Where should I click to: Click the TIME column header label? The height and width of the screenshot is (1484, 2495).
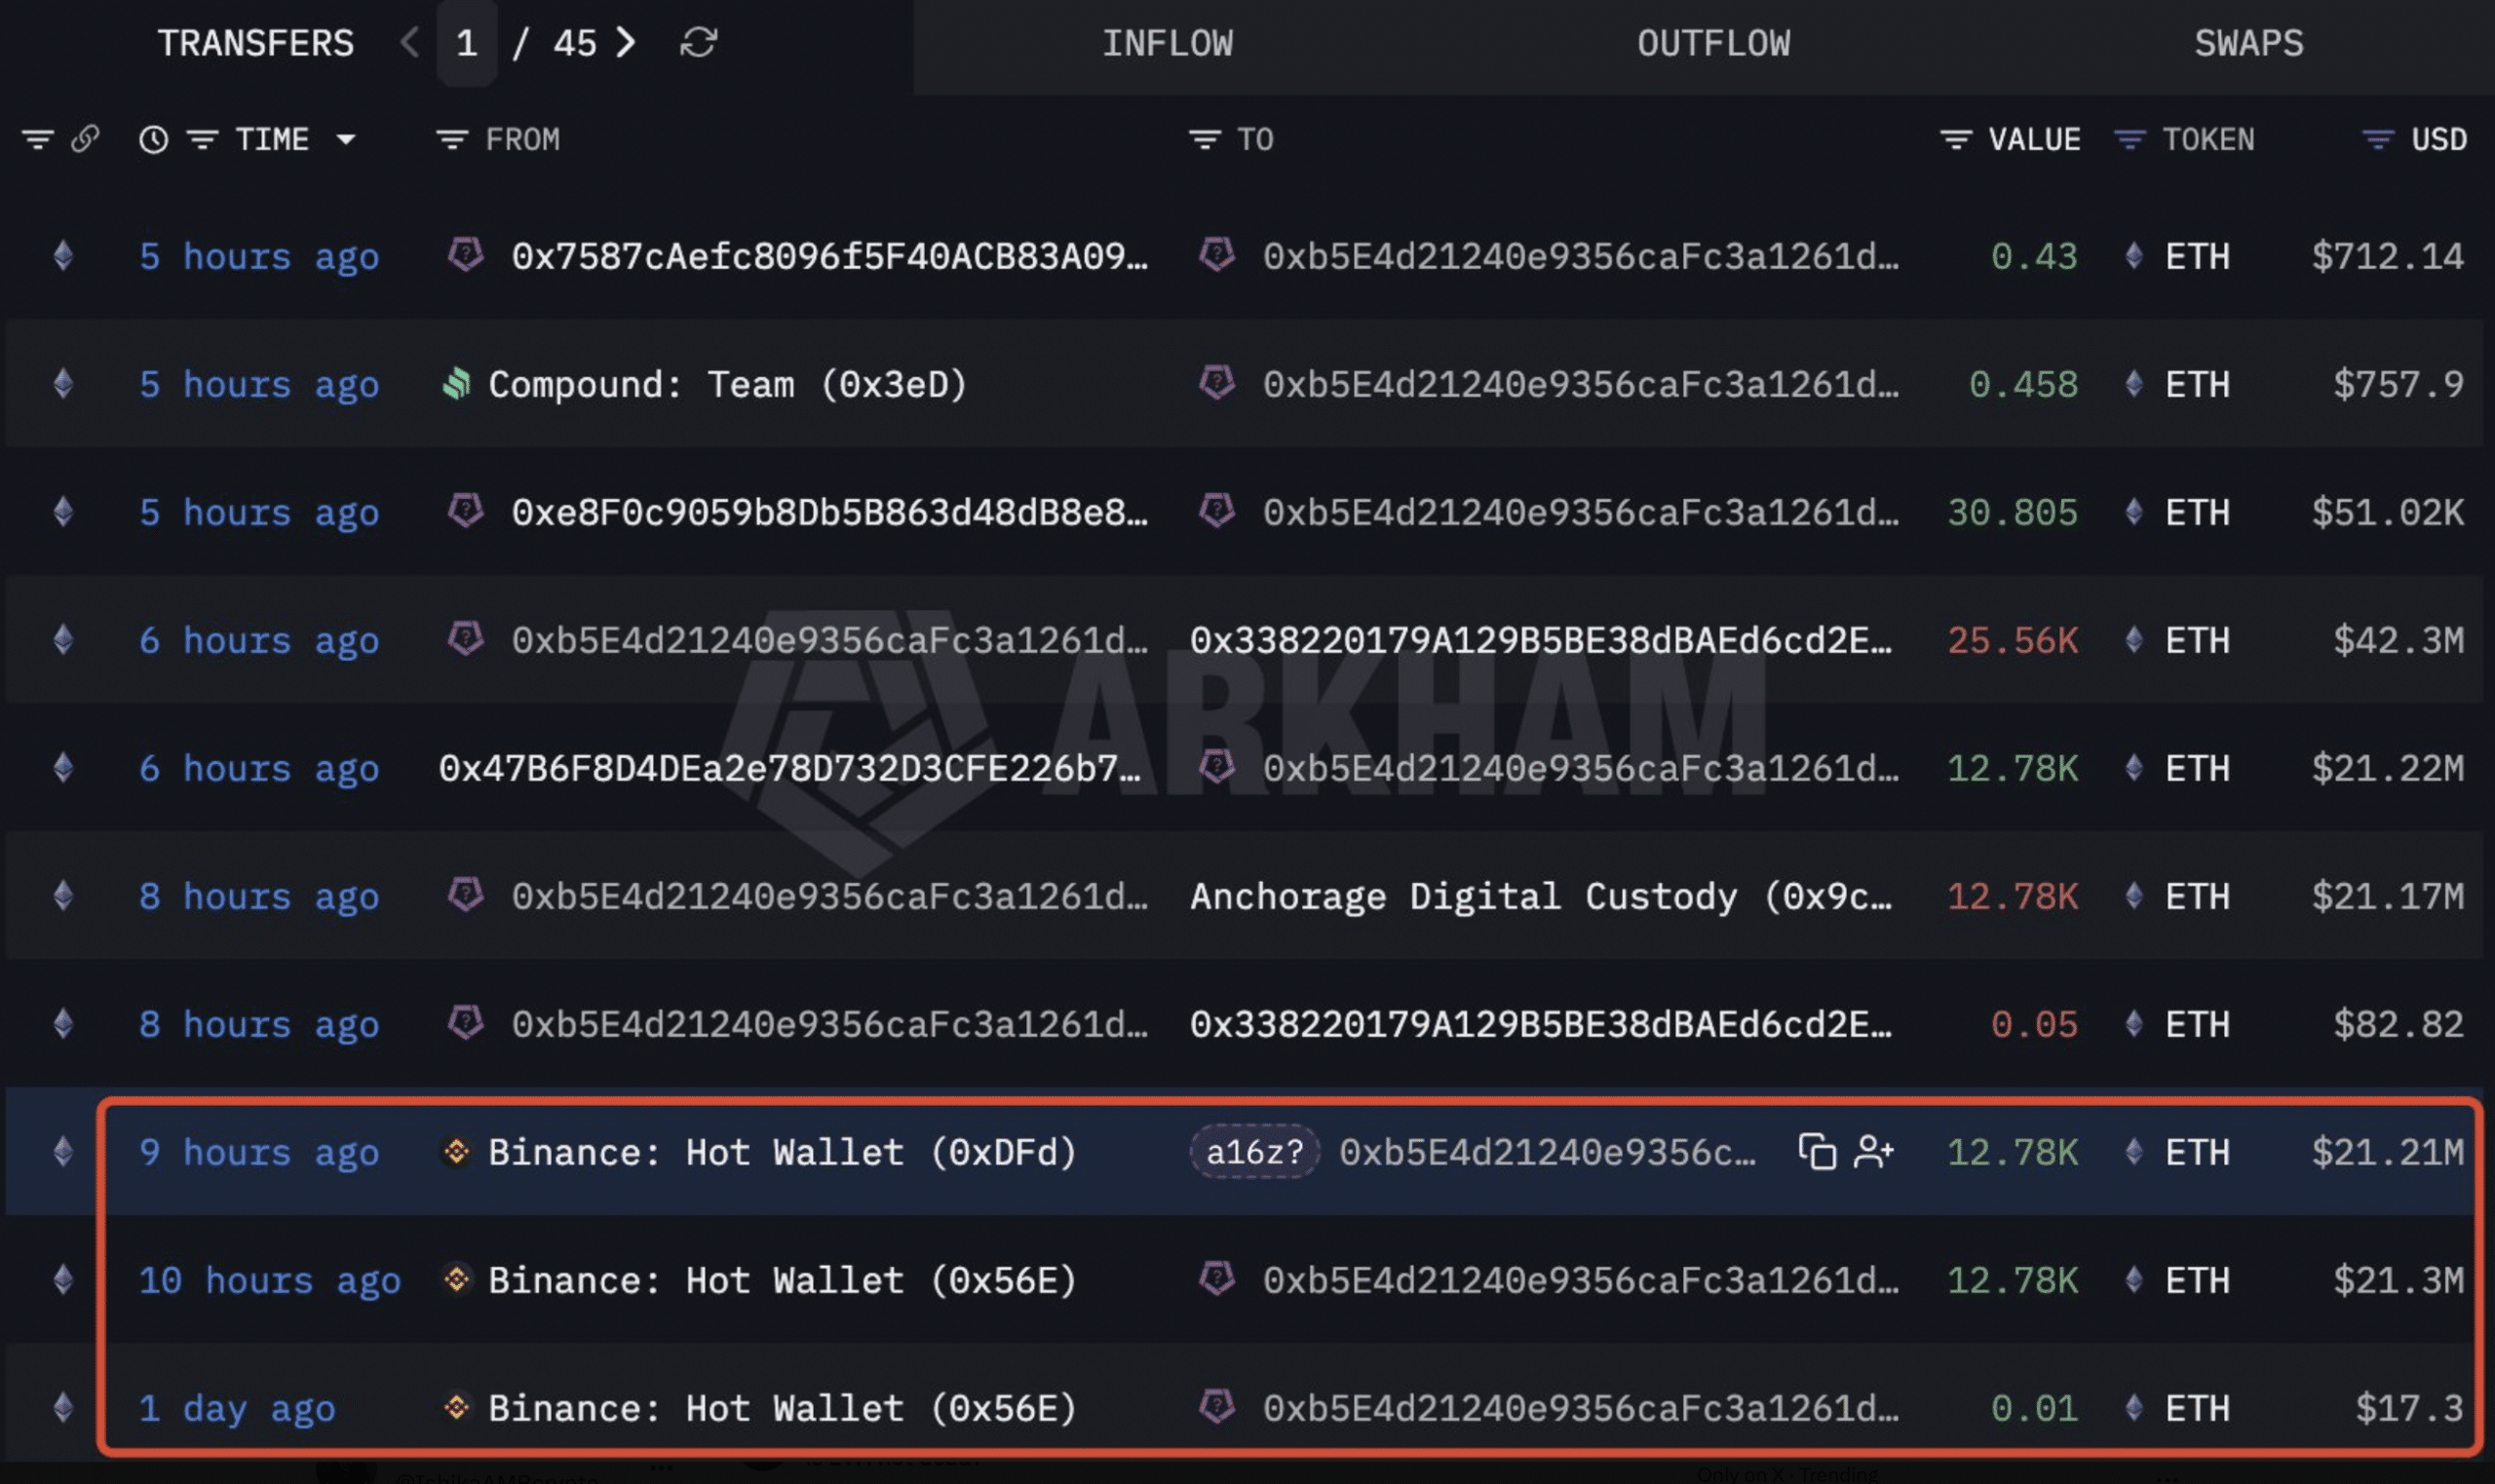click(272, 139)
